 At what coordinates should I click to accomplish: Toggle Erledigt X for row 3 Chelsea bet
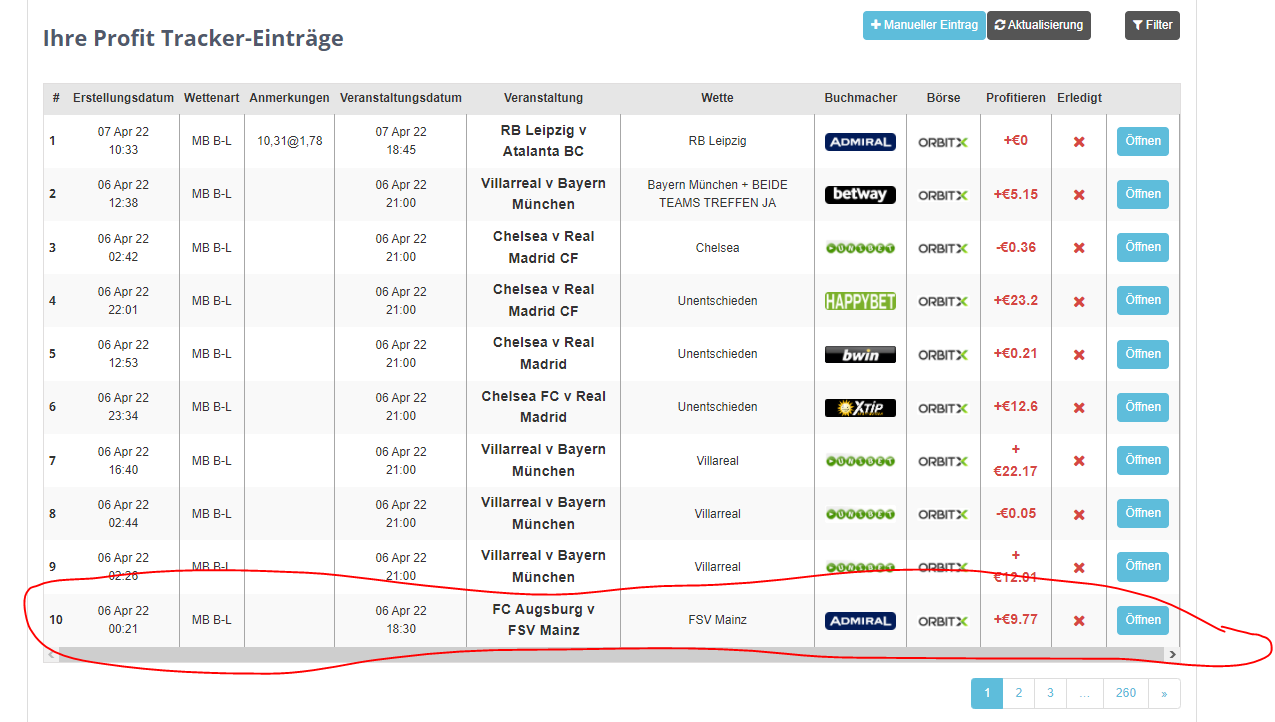(x=1079, y=248)
